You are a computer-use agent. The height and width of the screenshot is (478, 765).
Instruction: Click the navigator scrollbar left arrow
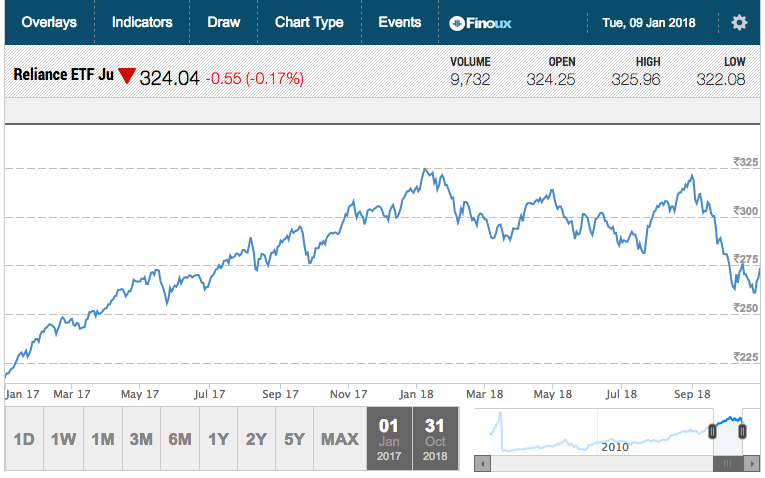pos(483,463)
